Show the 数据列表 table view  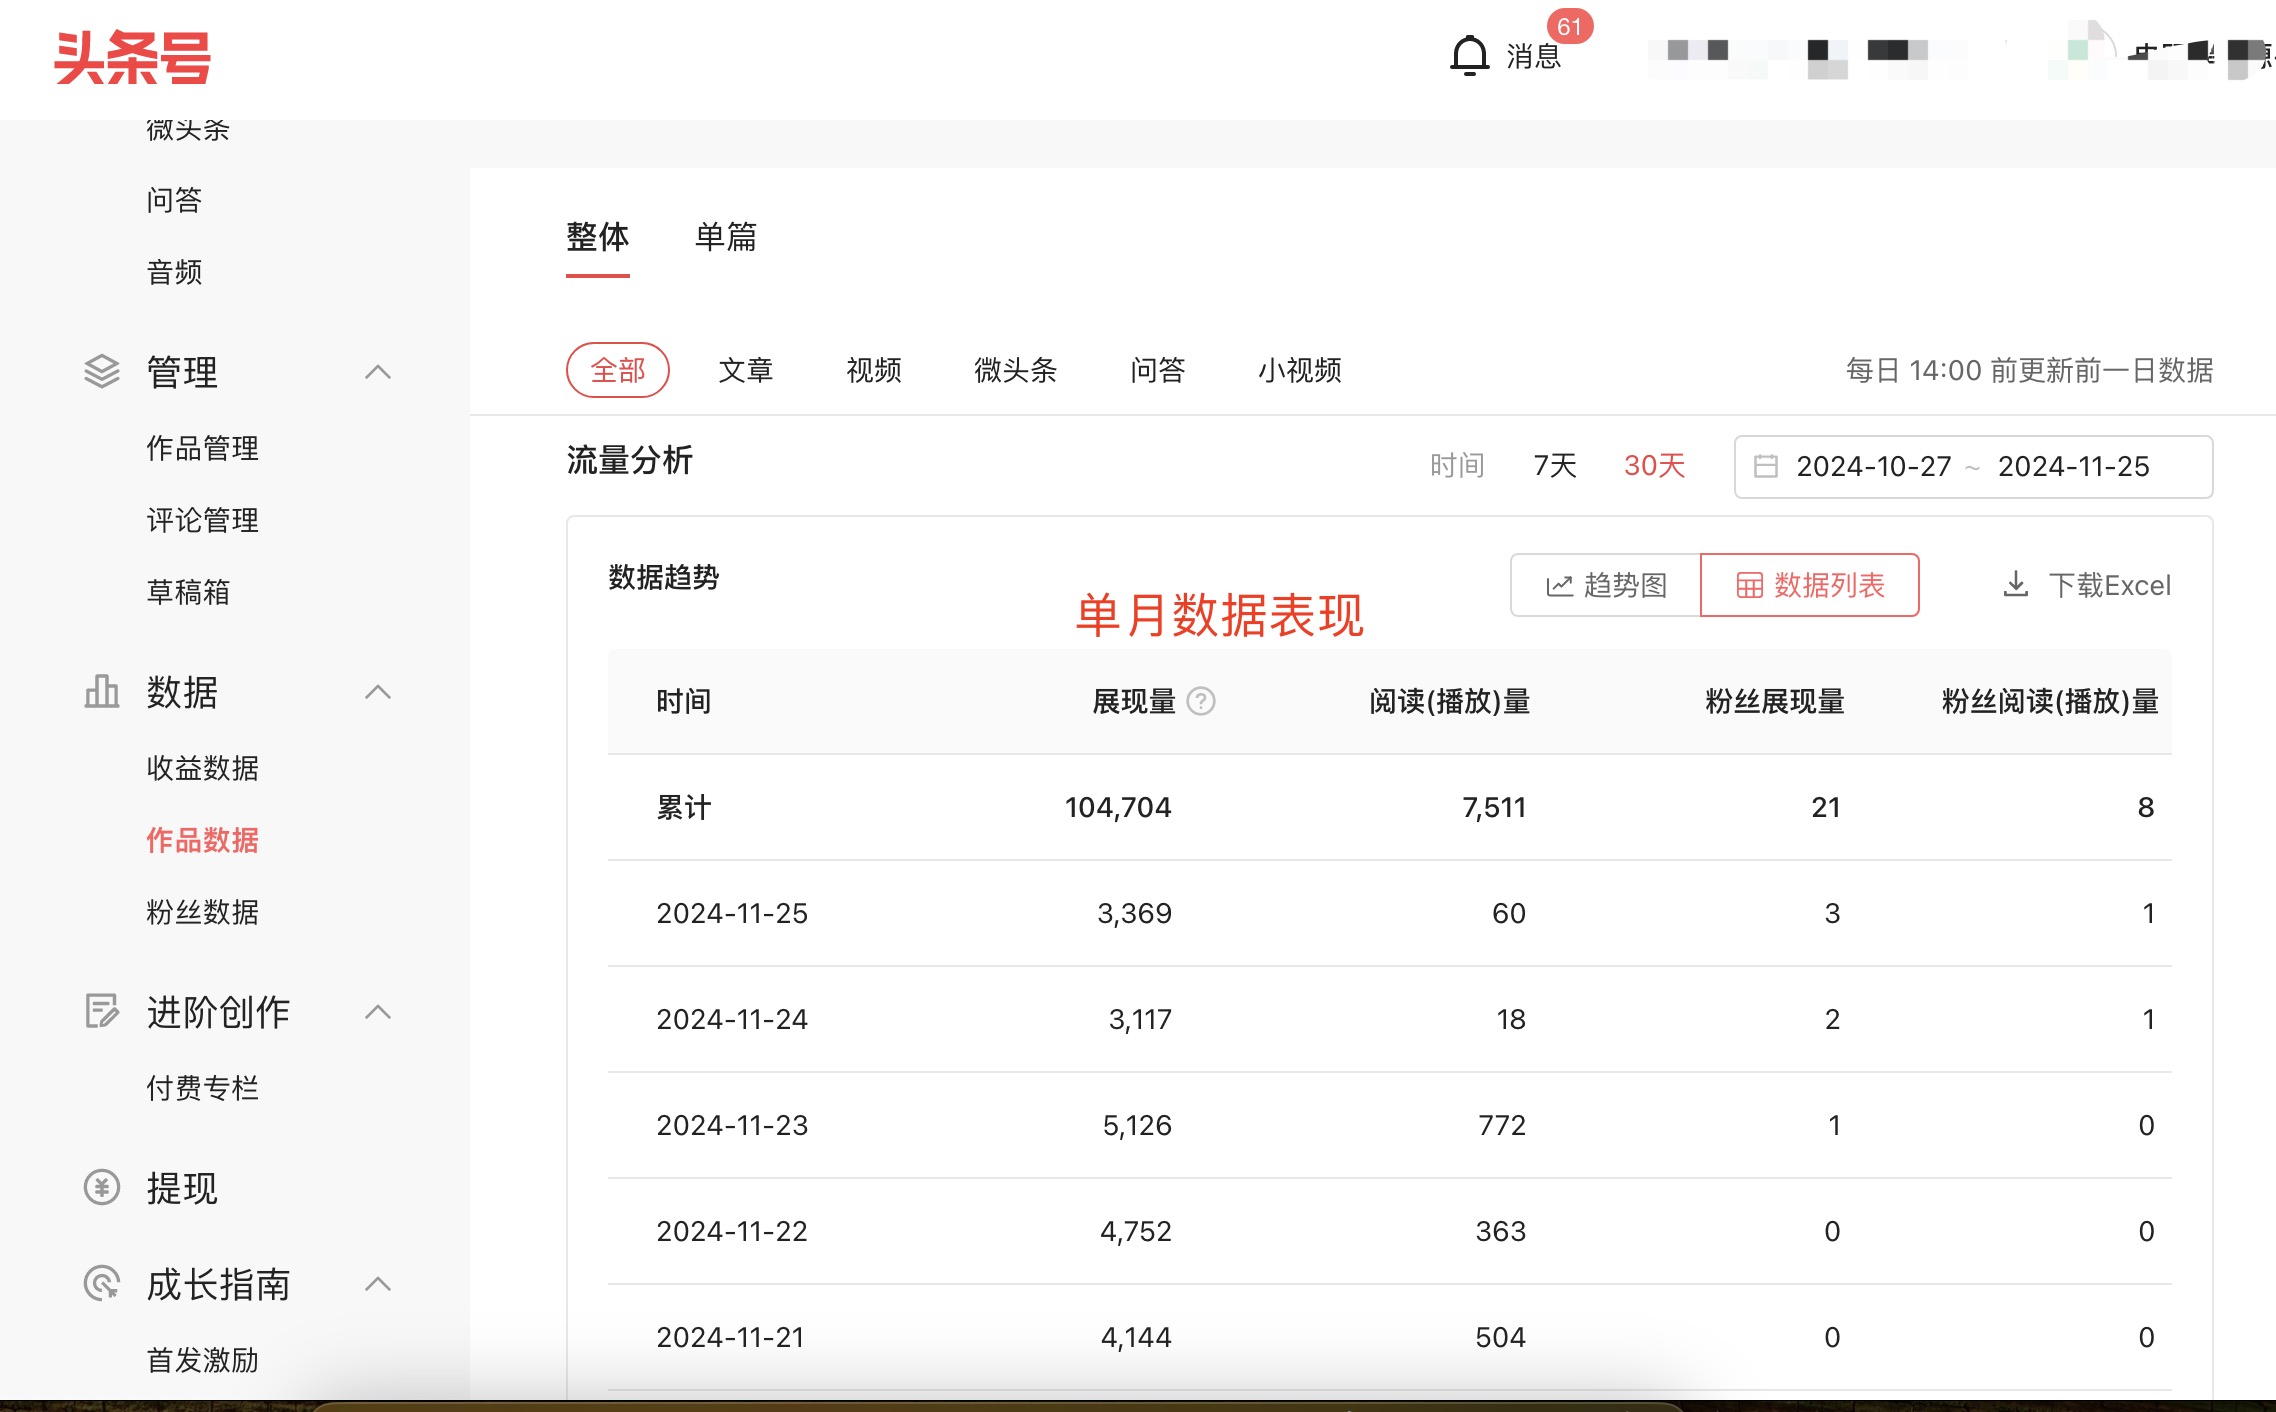(1810, 585)
